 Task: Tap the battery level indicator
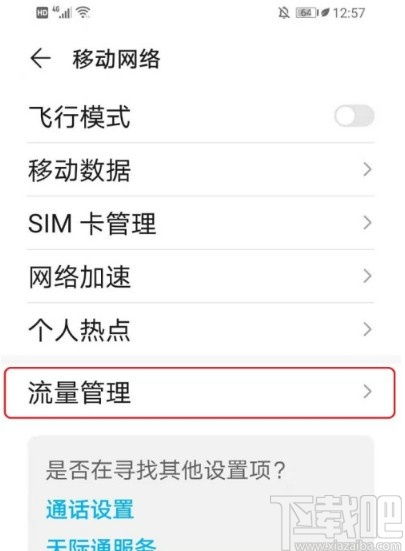307,13
